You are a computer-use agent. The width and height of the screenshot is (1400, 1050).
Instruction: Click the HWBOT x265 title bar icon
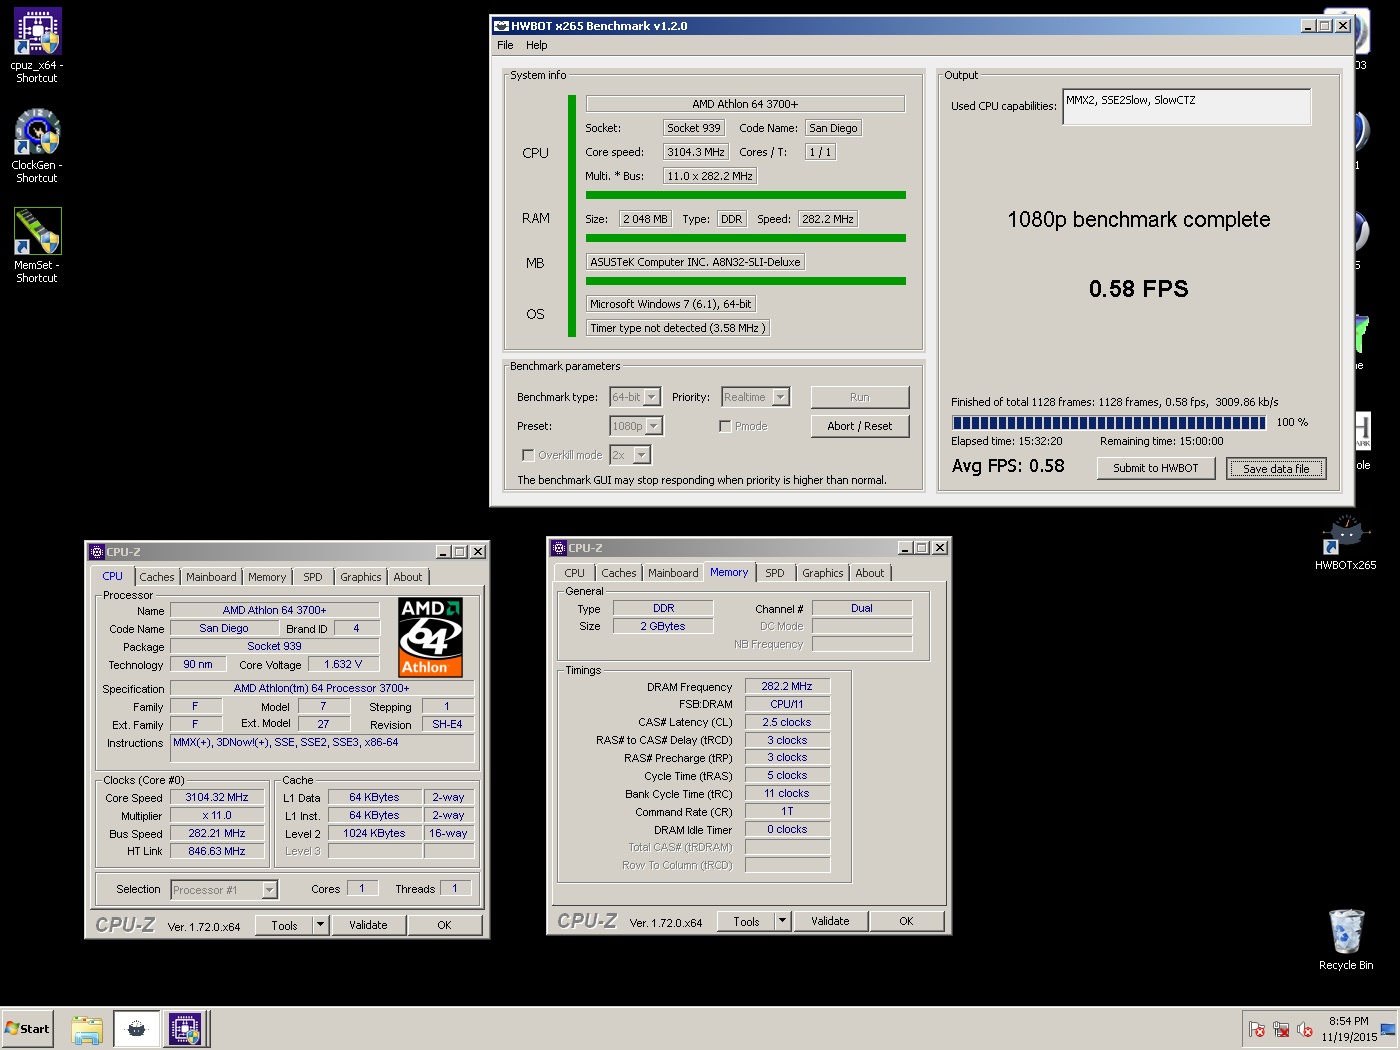[502, 26]
